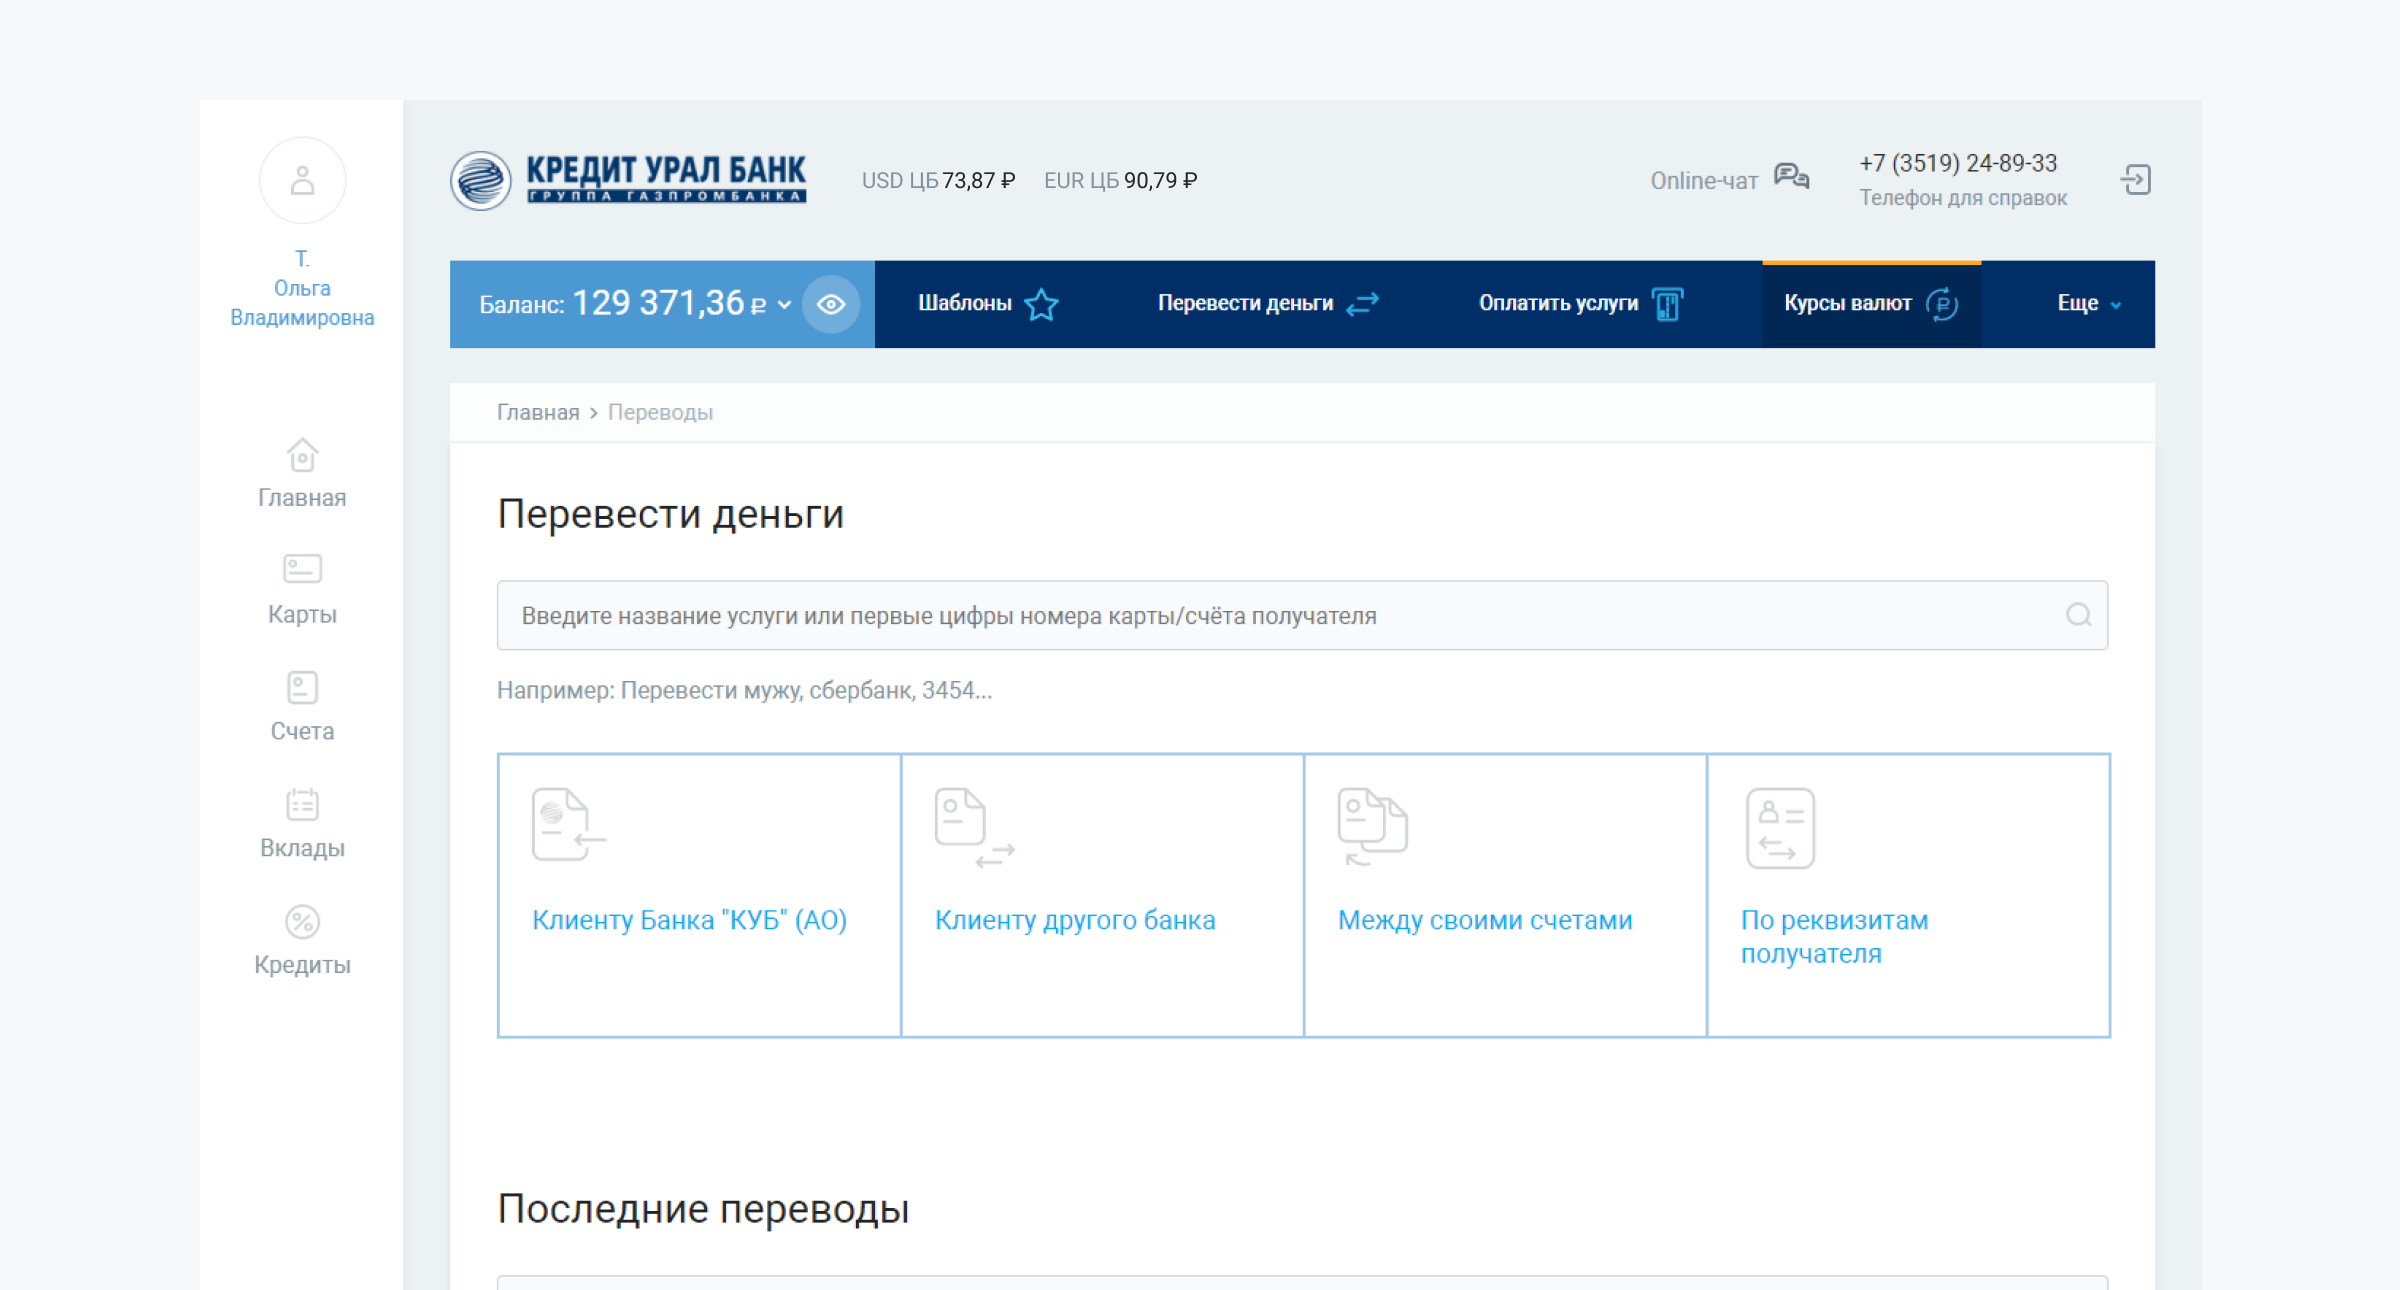Click the phone number +7 (3519) 24-89-33
2400x1290 pixels.
(1958, 163)
